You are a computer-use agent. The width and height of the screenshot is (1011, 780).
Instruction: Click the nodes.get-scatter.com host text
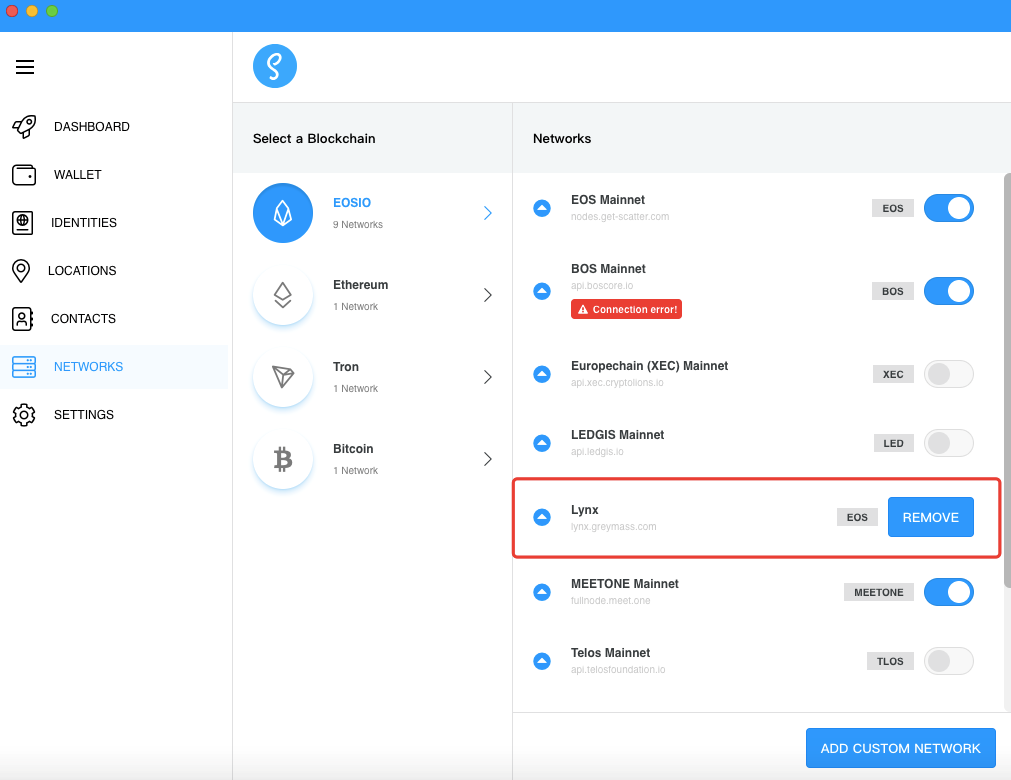click(620, 217)
